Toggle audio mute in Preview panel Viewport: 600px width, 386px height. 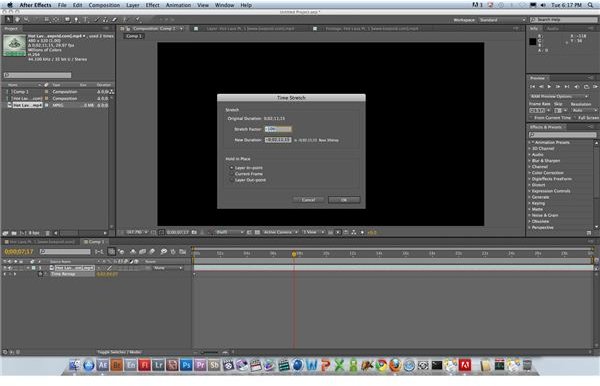pyautogui.click(x=577, y=87)
